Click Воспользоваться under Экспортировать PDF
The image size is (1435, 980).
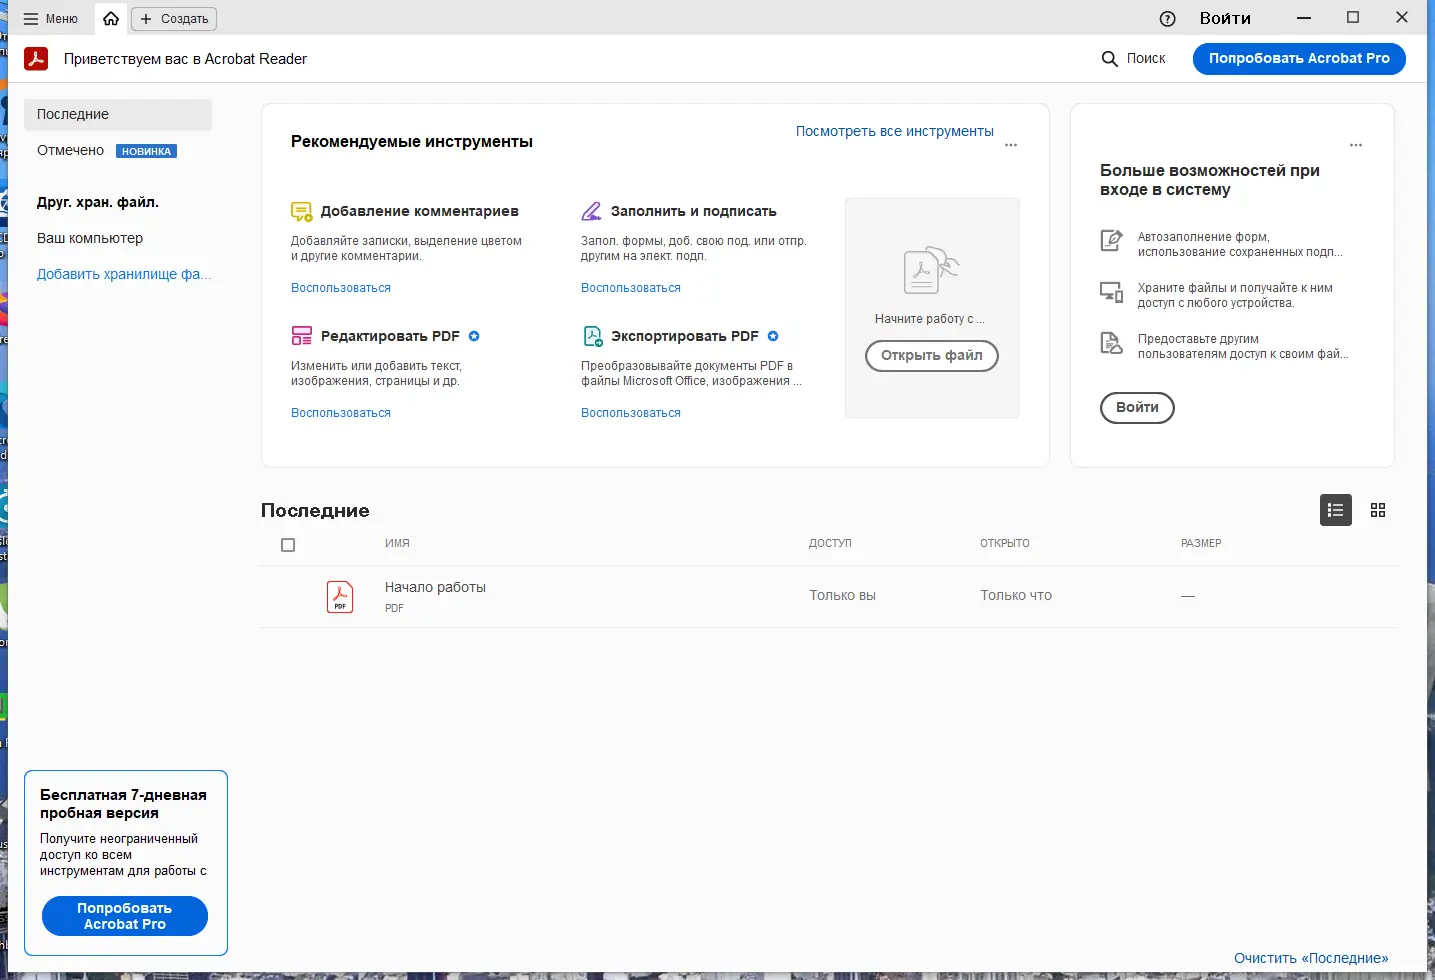coord(631,413)
